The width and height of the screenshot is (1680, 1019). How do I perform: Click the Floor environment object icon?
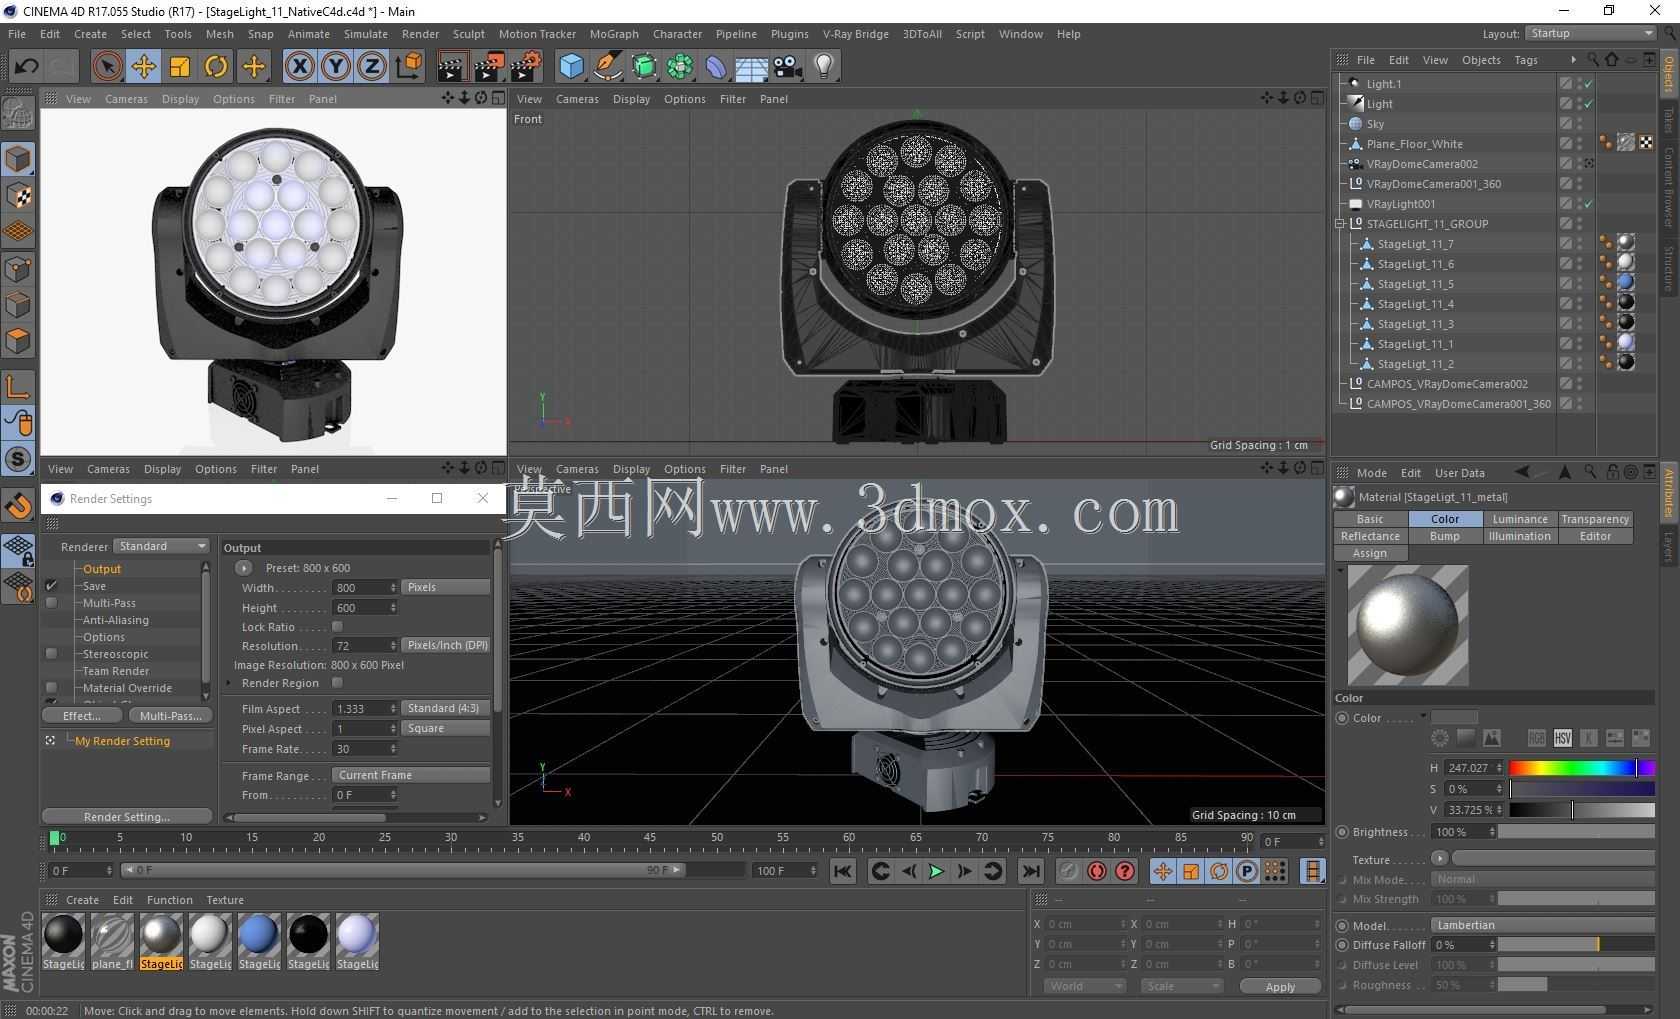pos(751,67)
